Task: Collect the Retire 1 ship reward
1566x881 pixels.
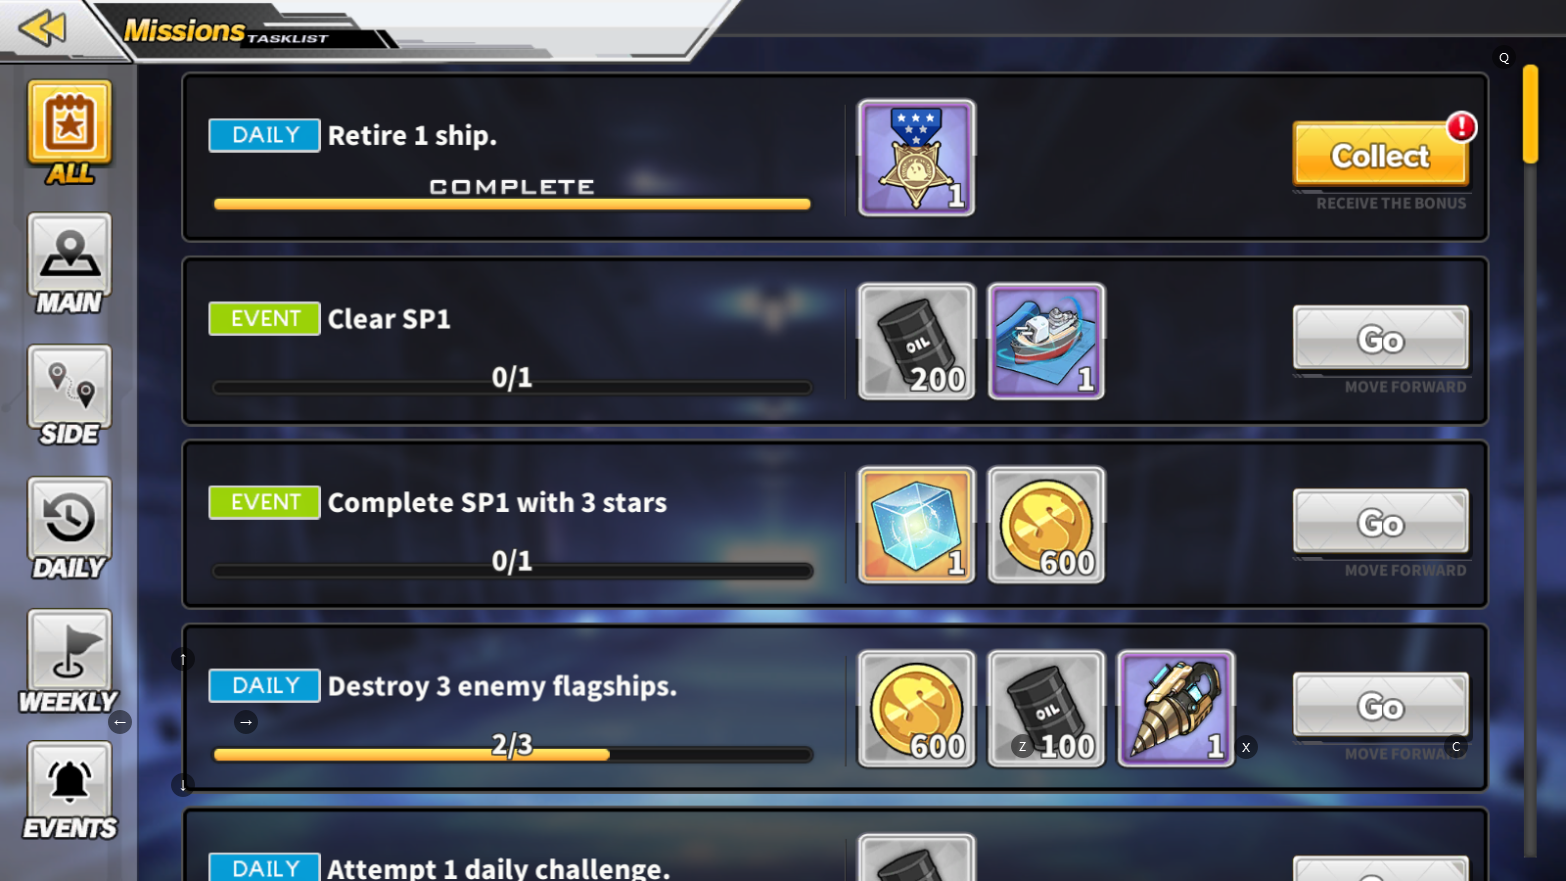Action: coord(1380,155)
